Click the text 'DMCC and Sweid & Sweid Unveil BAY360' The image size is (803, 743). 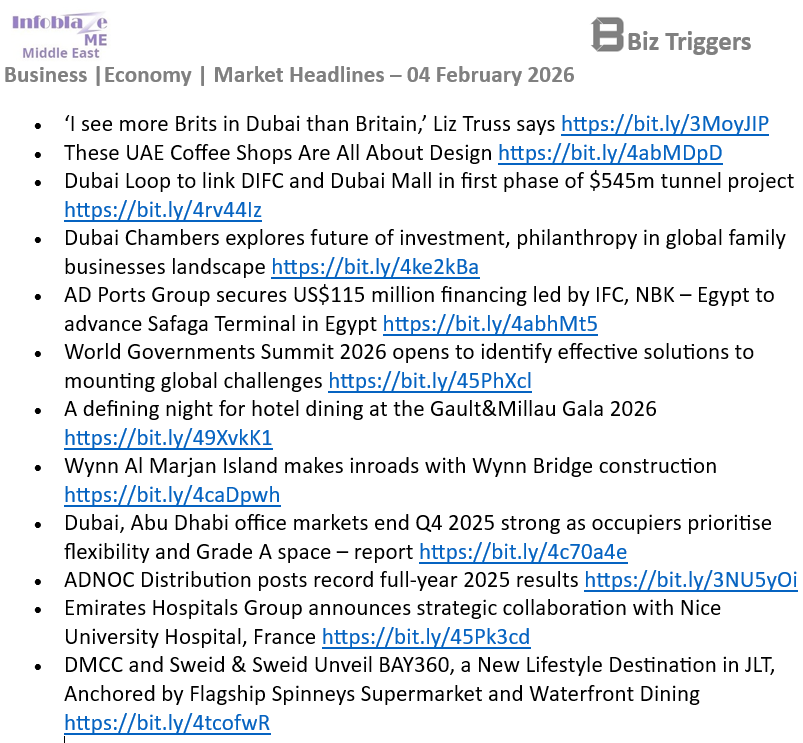coord(257,665)
